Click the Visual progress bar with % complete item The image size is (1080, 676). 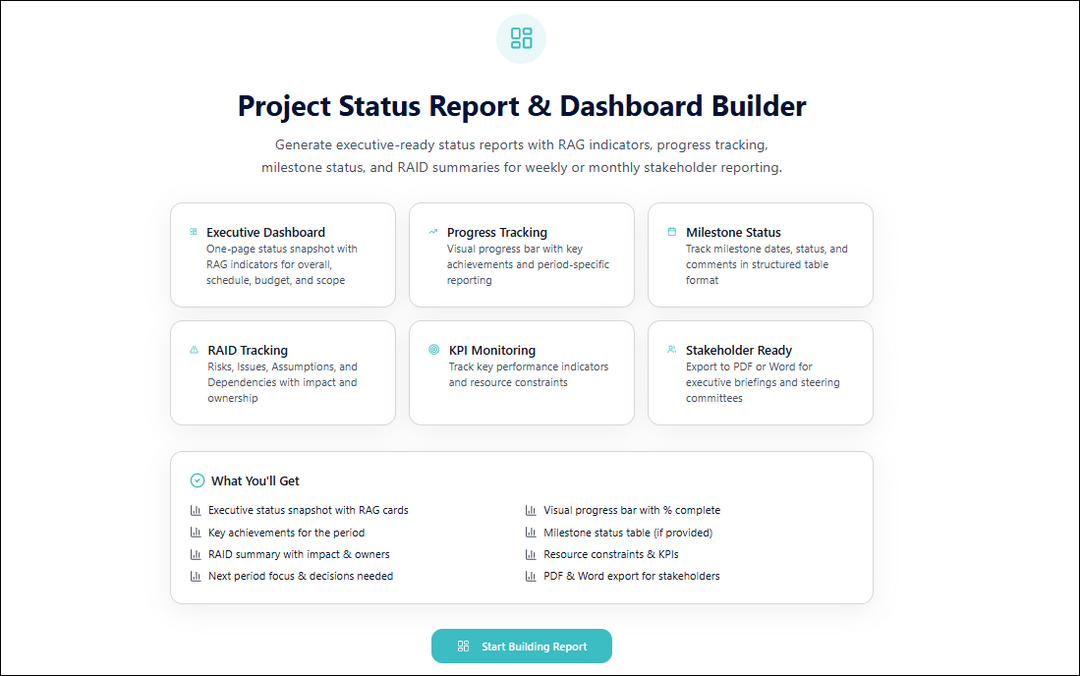630,510
